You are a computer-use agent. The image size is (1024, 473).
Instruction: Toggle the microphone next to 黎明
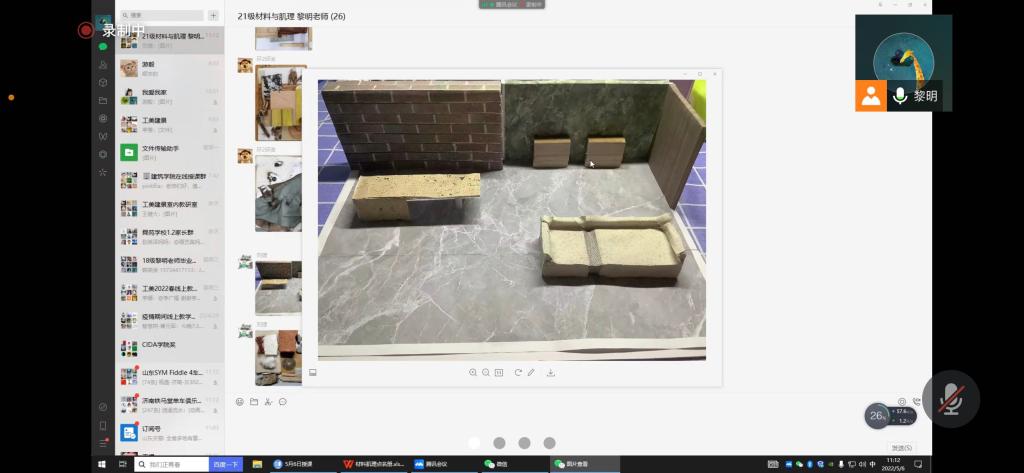[x=900, y=96]
